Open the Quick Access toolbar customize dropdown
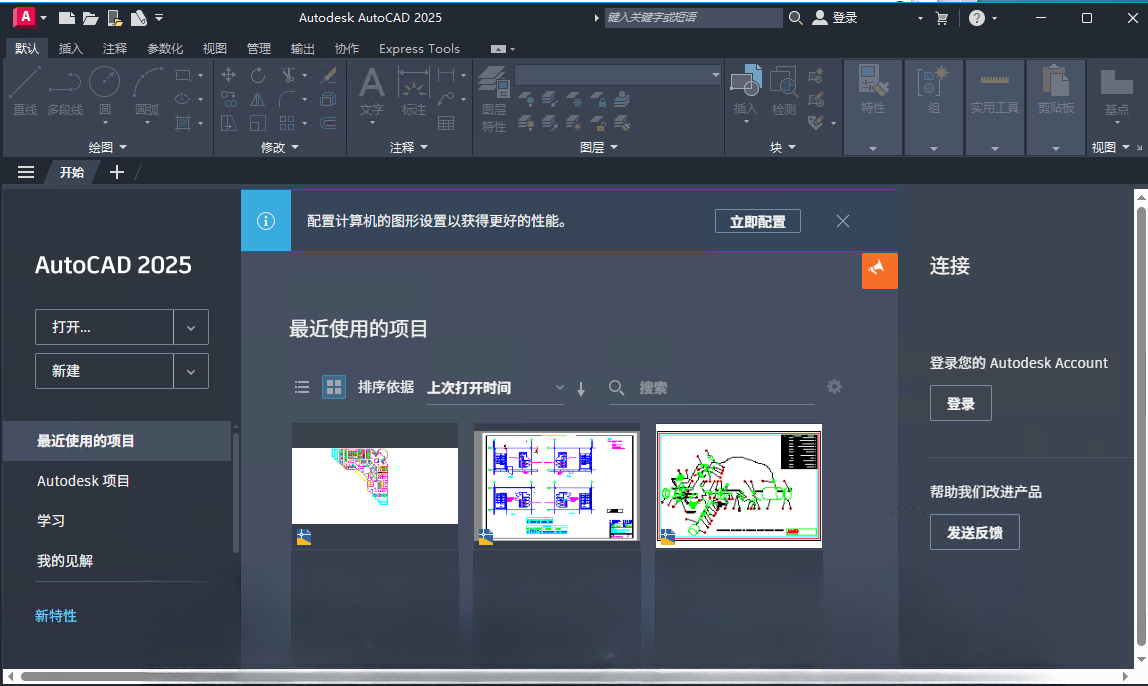The image size is (1148, 686). [x=159, y=18]
